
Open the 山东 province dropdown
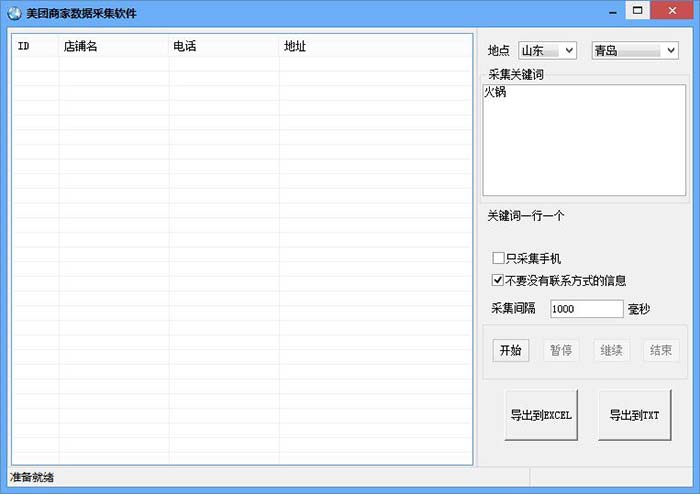pos(547,50)
